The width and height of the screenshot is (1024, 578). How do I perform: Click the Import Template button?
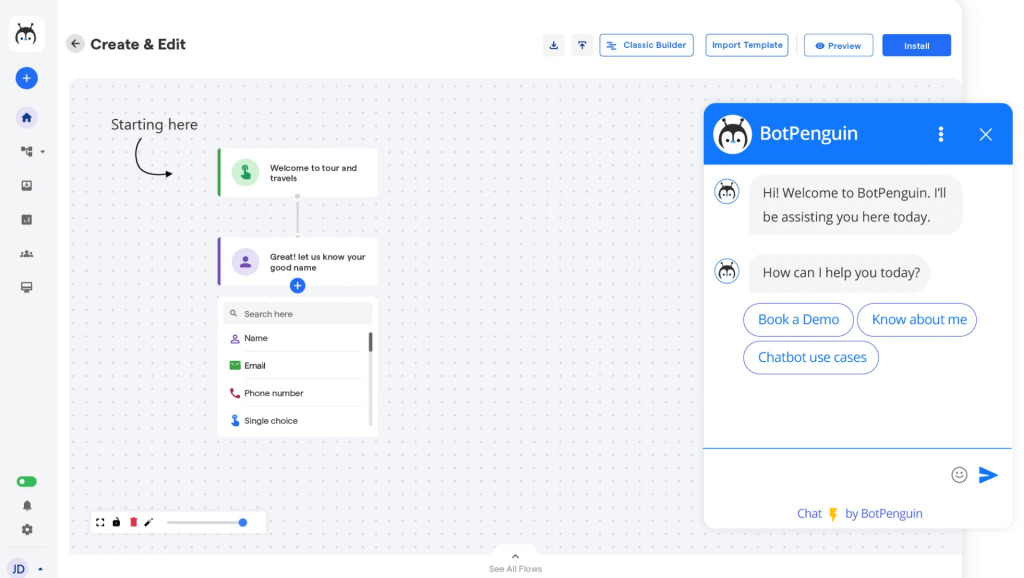click(746, 45)
